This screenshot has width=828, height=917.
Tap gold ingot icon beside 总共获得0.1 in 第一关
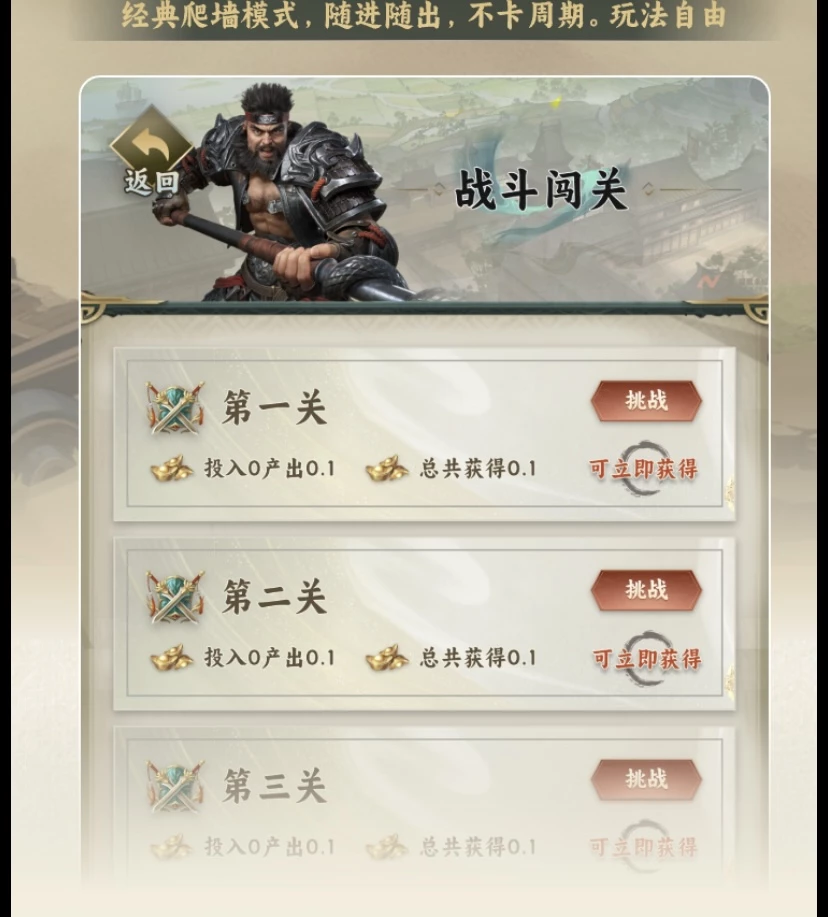[x=387, y=468]
